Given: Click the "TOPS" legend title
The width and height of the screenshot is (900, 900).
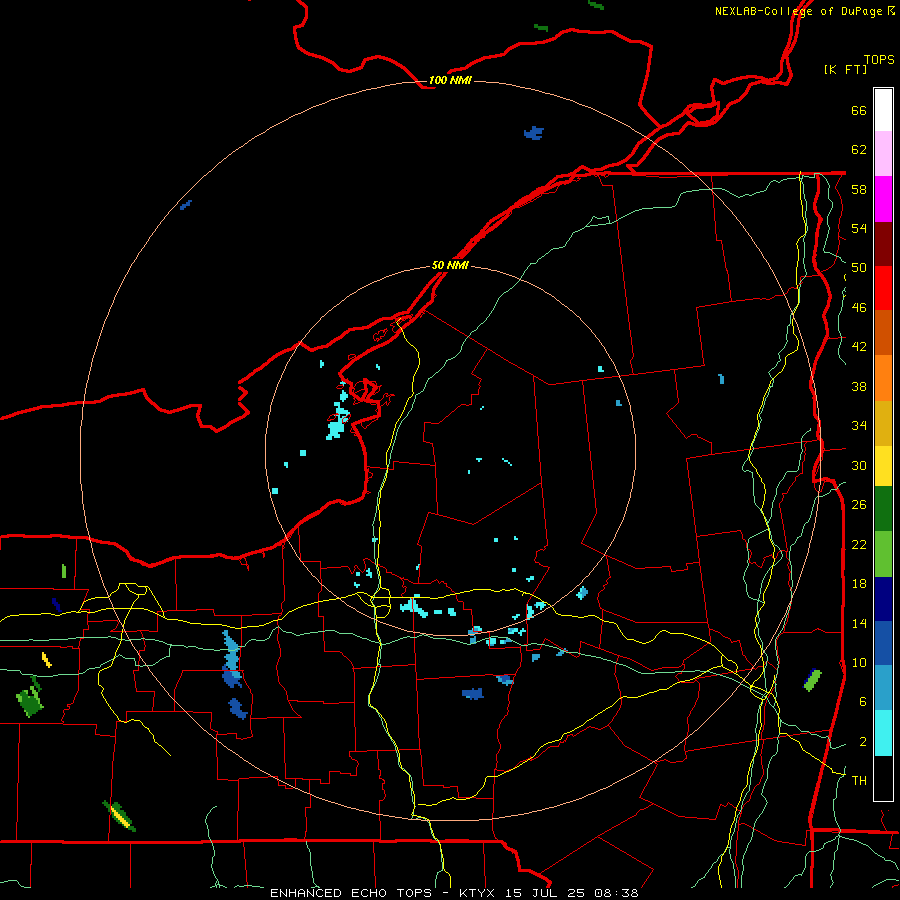Looking at the screenshot, I should pos(879,60).
